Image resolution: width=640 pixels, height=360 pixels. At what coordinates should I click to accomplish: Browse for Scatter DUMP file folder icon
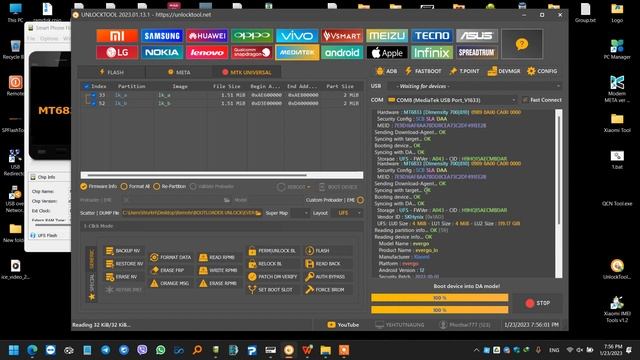pos(258,213)
